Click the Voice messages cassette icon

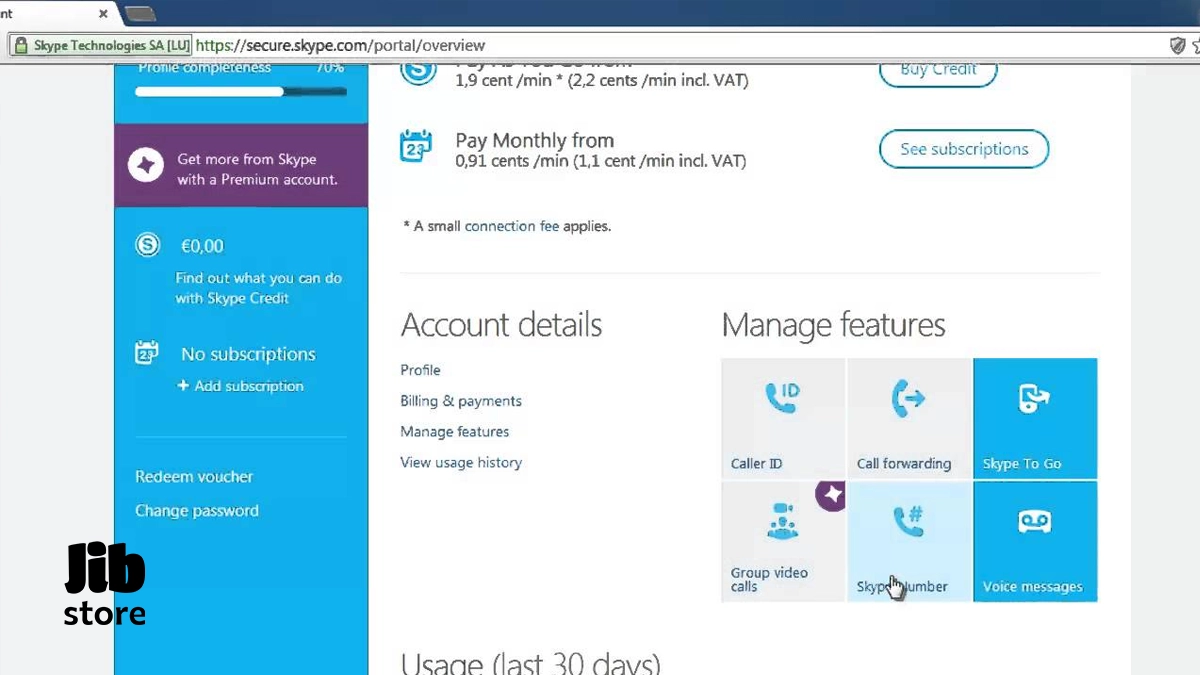(x=1034, y=520)
